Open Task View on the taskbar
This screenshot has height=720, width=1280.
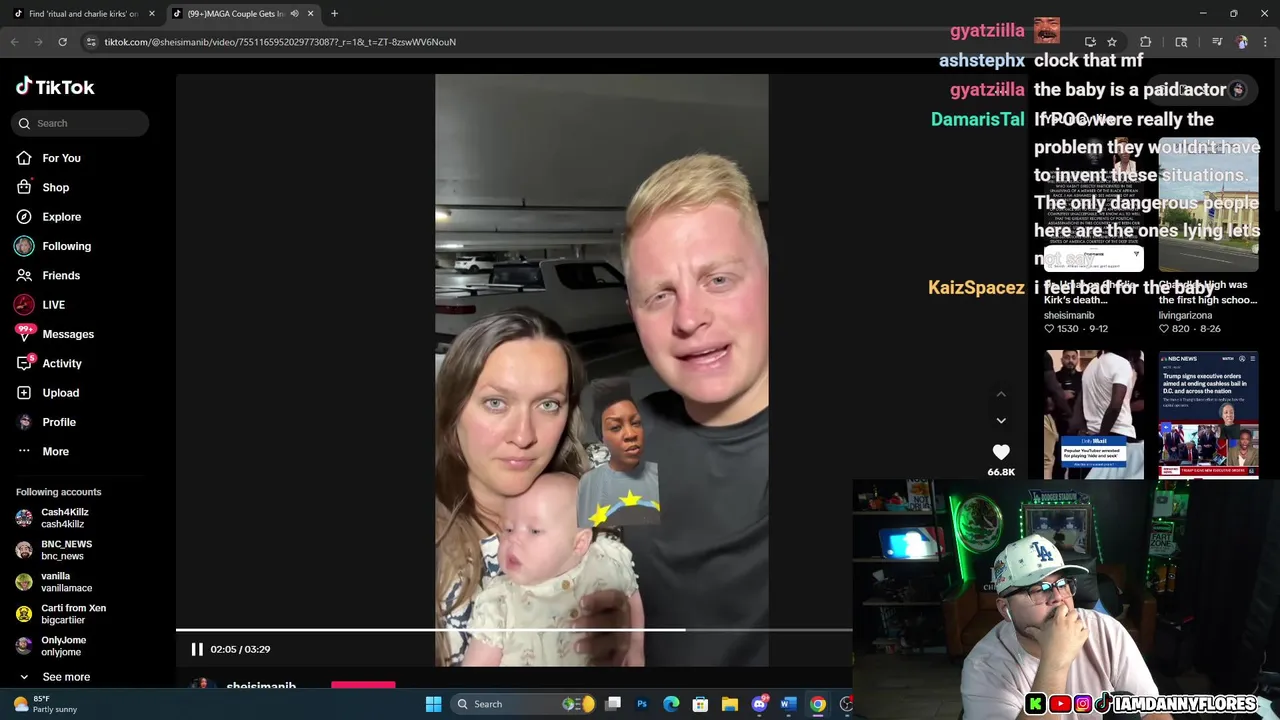point(613,704)
